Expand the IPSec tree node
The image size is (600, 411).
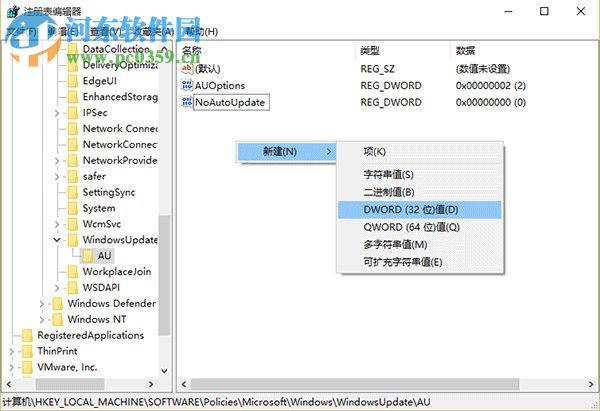coord(57,113)
